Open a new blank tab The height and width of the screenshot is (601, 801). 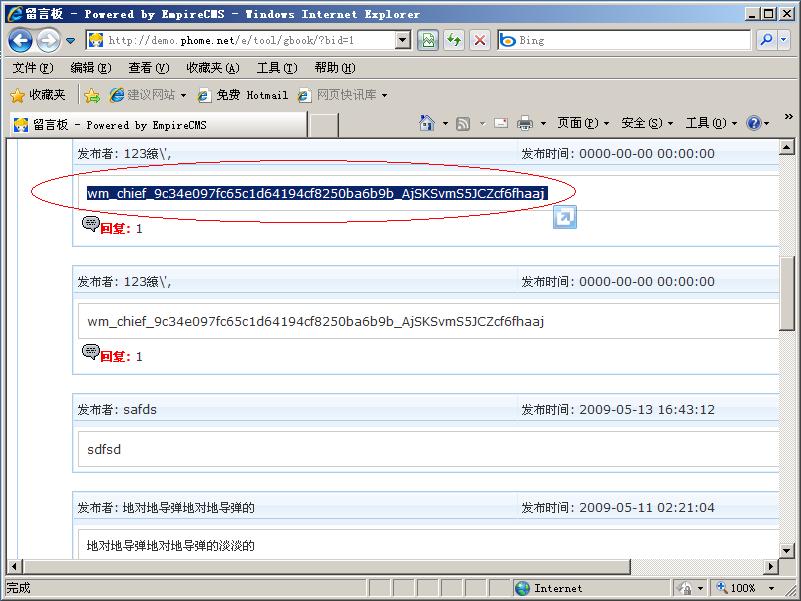point(323,126)
